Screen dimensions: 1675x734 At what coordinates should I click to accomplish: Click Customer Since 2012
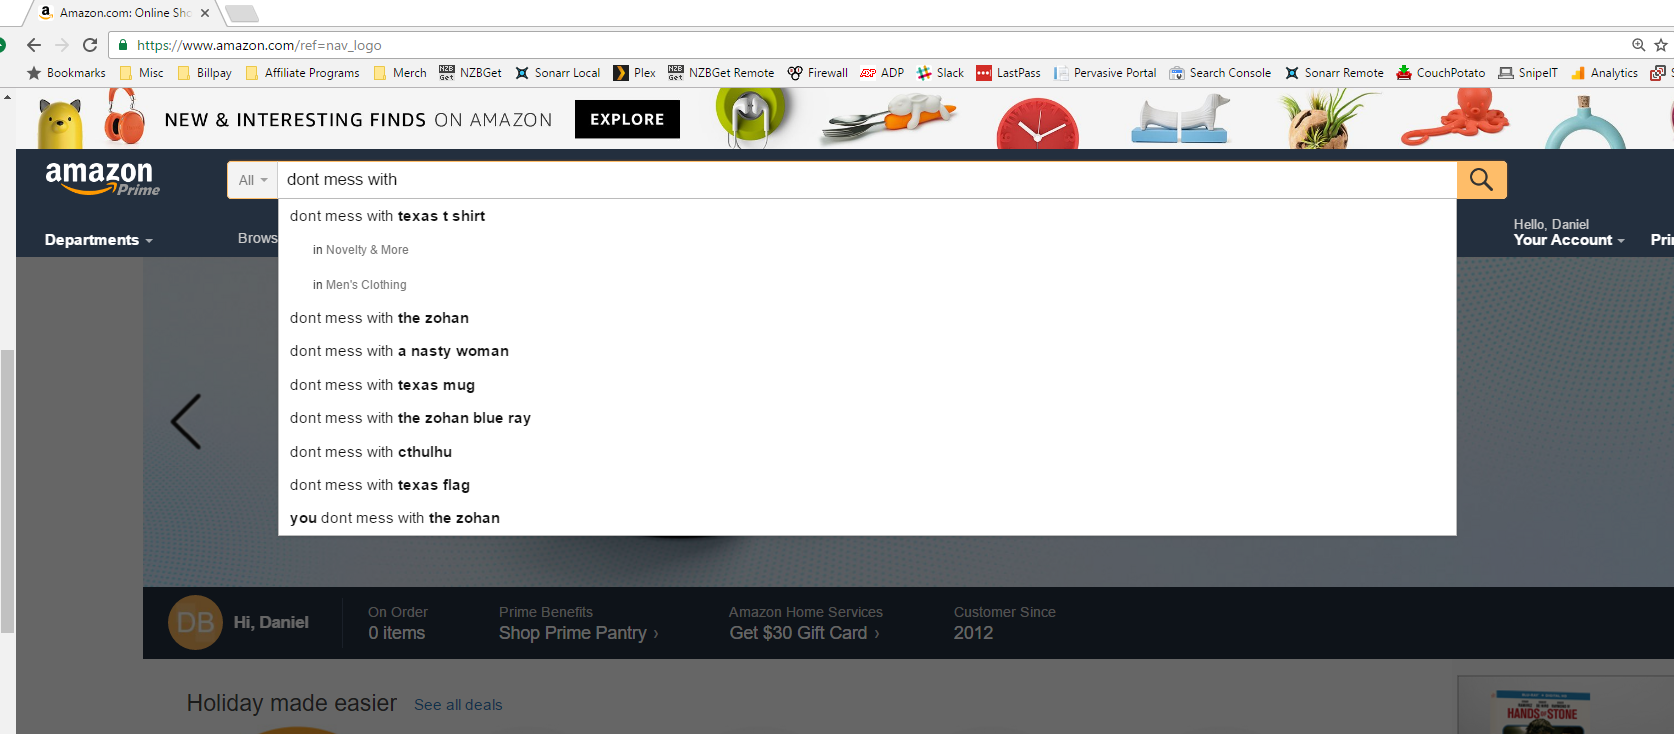tap(1004, 623)
